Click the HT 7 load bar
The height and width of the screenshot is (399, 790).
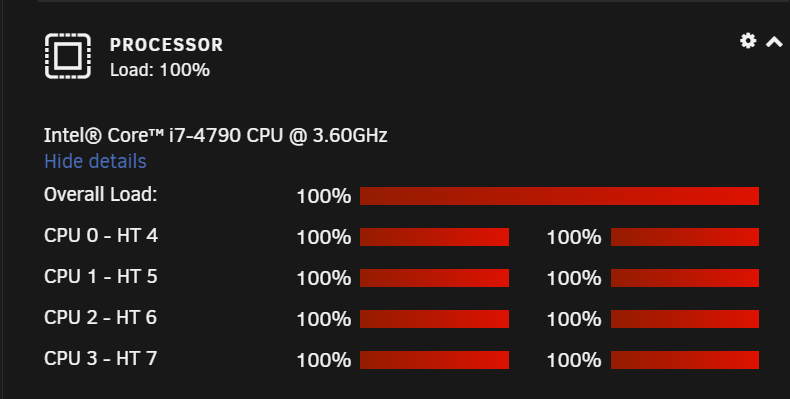685,360
